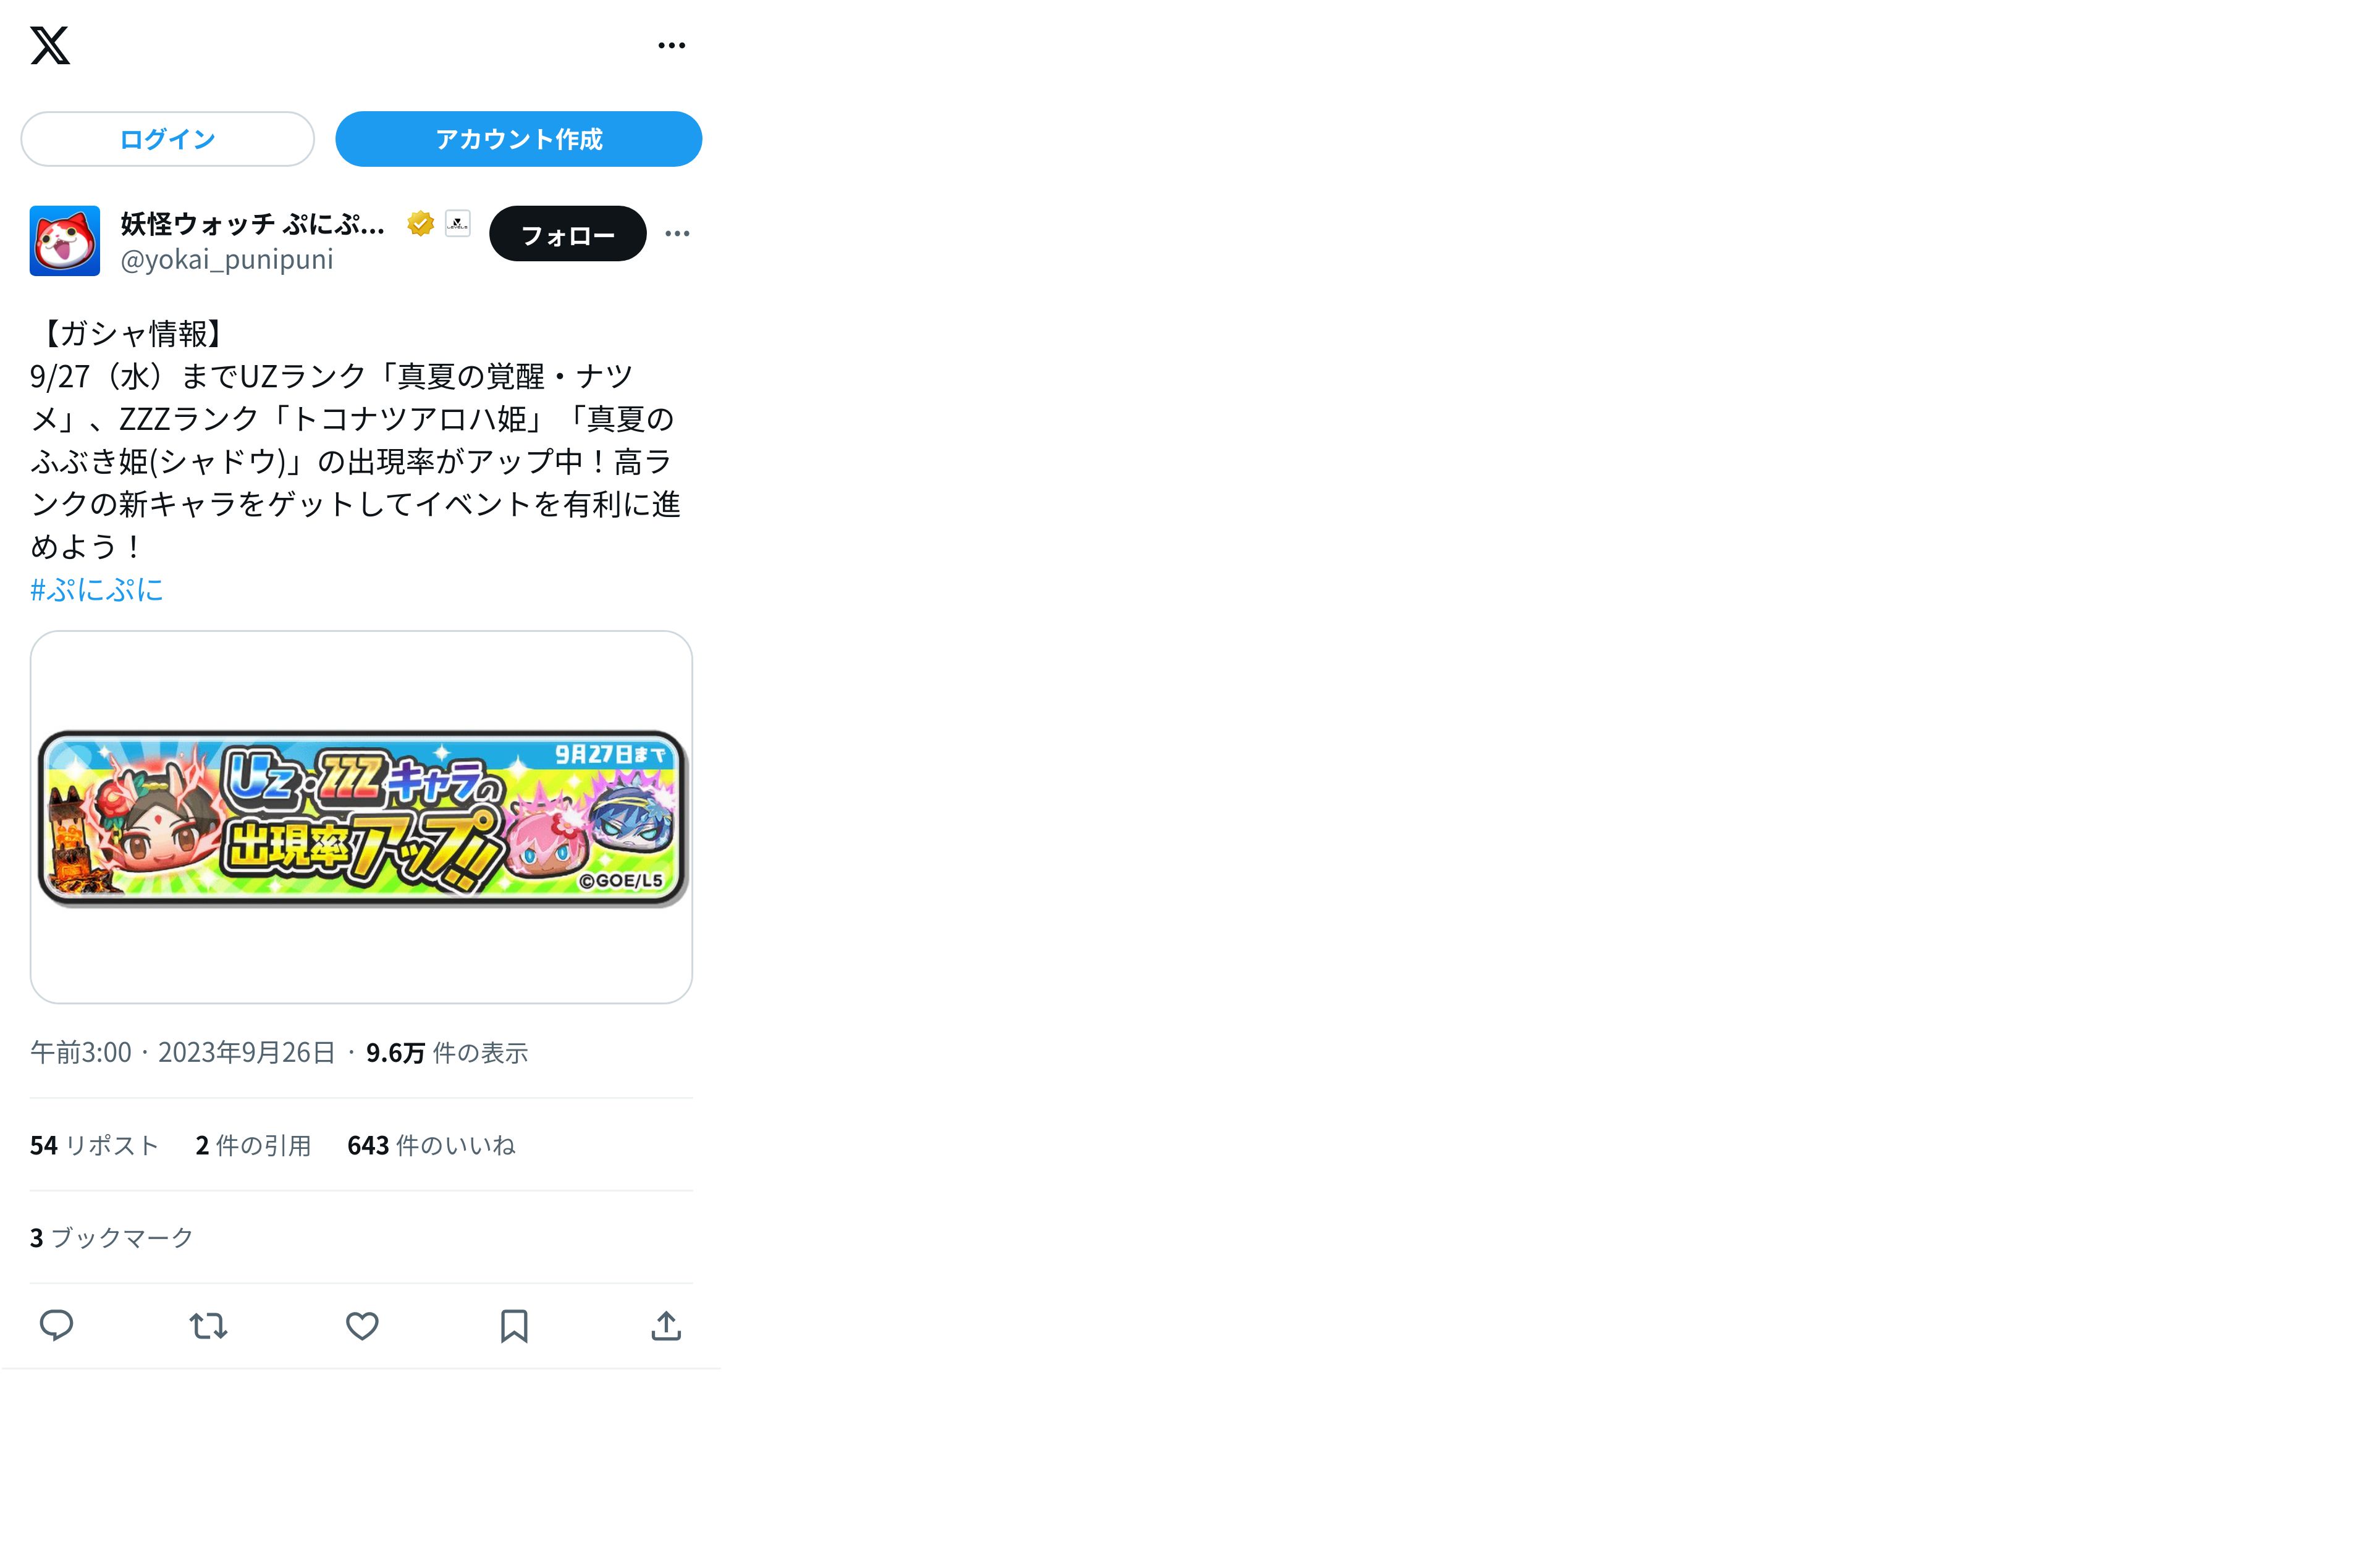This screenshot has height=1564, width=2380.
Task: Click the アカウント作成 button
Action: (518, 139)
